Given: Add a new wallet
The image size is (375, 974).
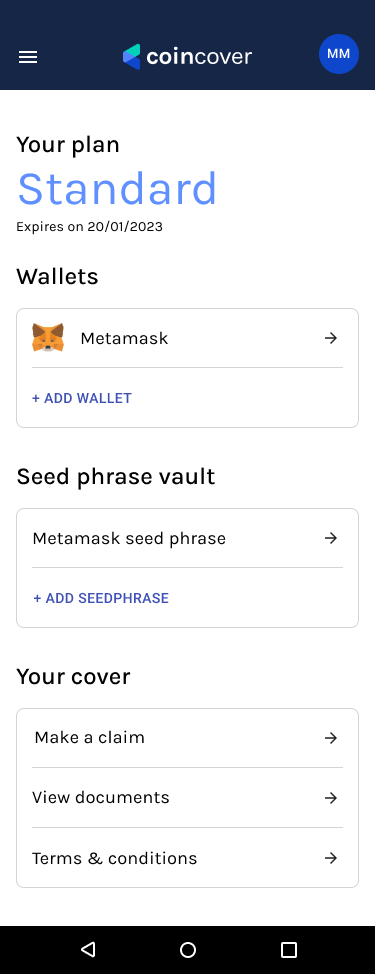Looking at the screenshot, I should [x=82, y=398].
